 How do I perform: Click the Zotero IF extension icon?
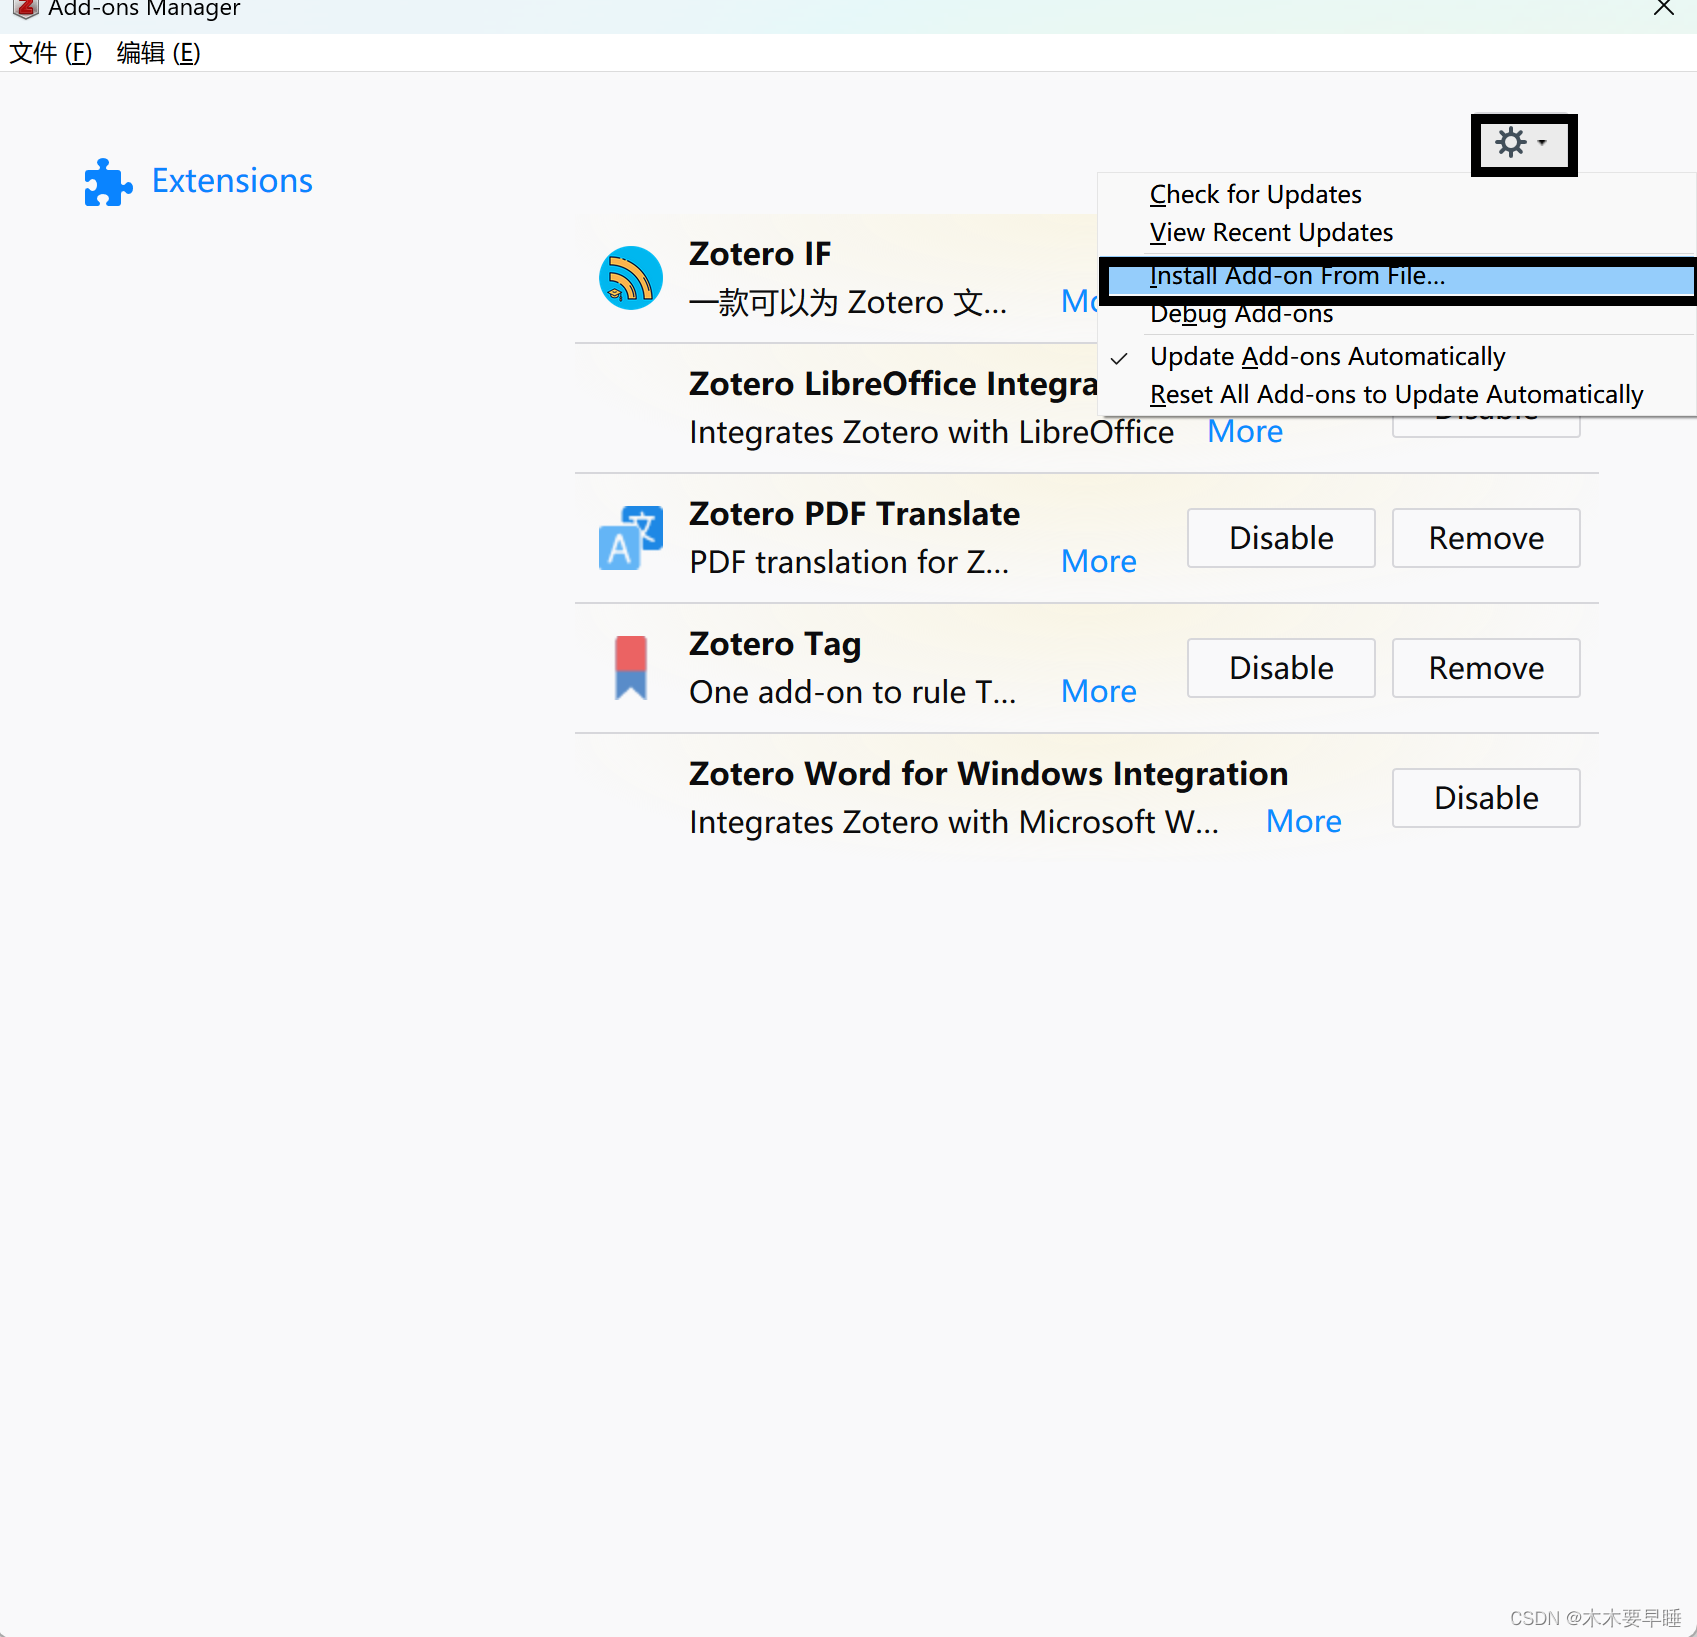pyautogui.click(x=630, y=278)
